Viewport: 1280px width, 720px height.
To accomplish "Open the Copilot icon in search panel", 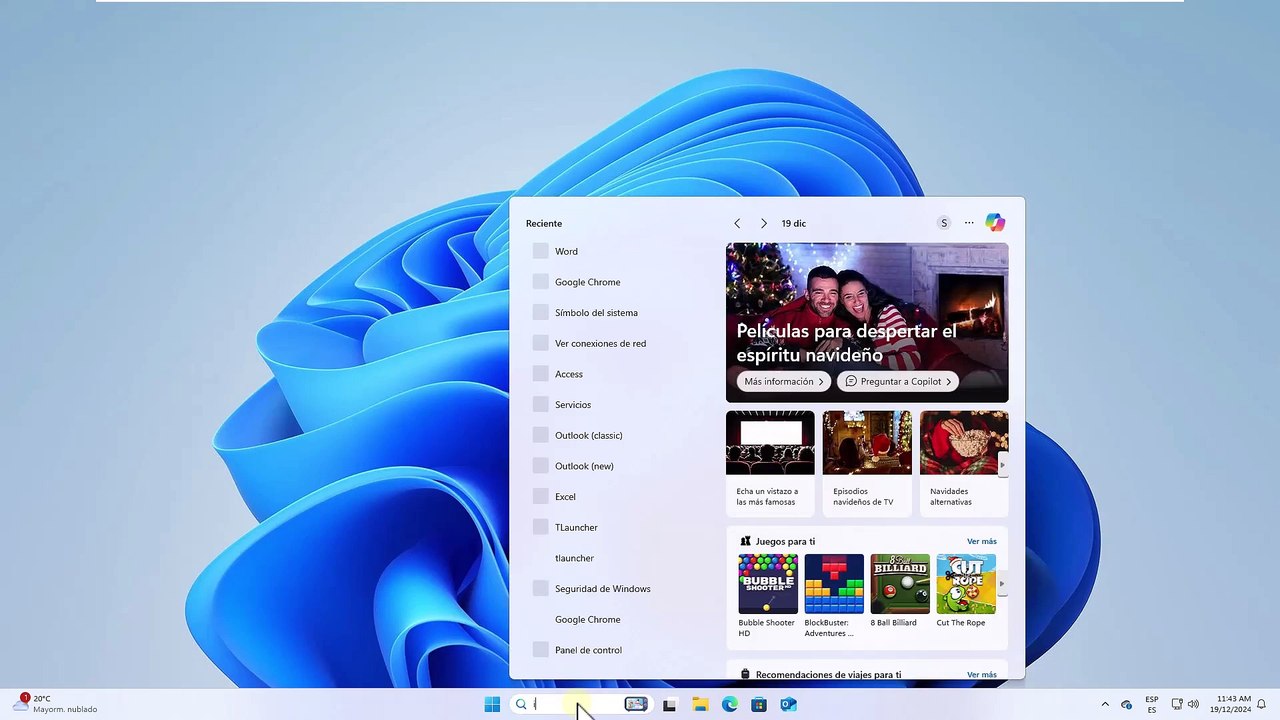I will click(x=995, y=223).
